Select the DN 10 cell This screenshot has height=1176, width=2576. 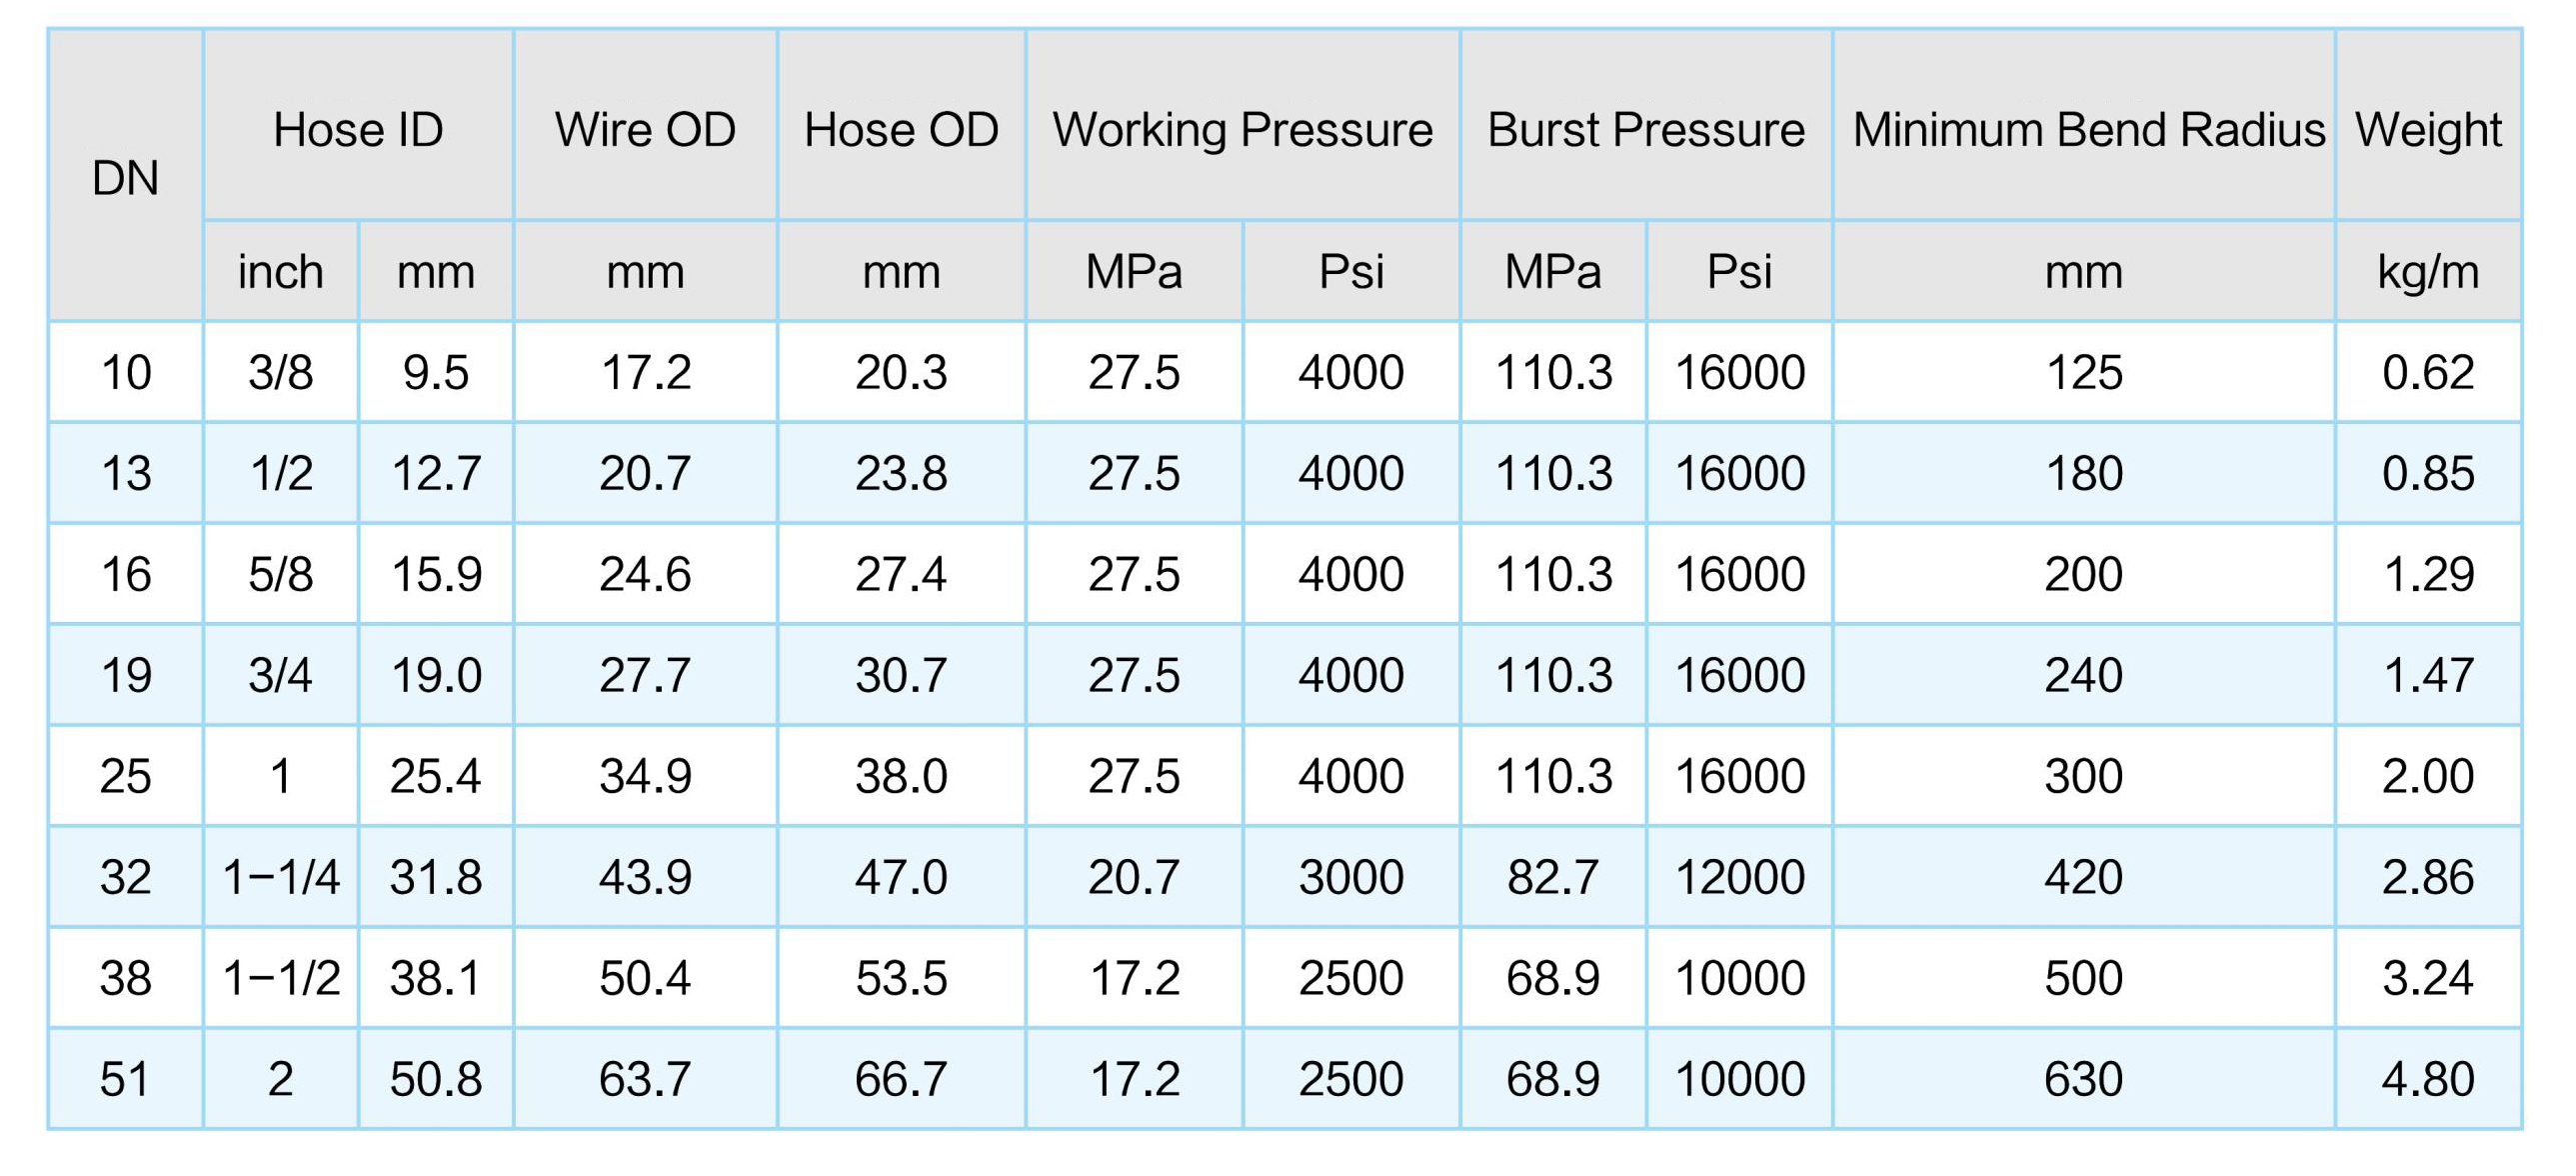pos(125,372)
